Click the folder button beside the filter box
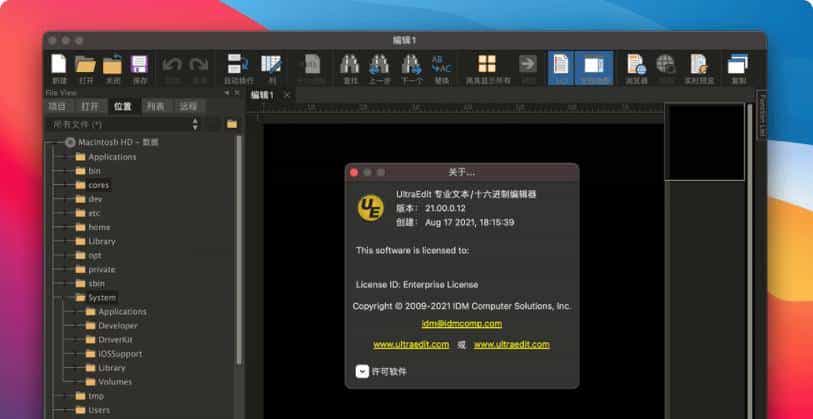This screenshot has width=813, height=419. coord(232,124)
